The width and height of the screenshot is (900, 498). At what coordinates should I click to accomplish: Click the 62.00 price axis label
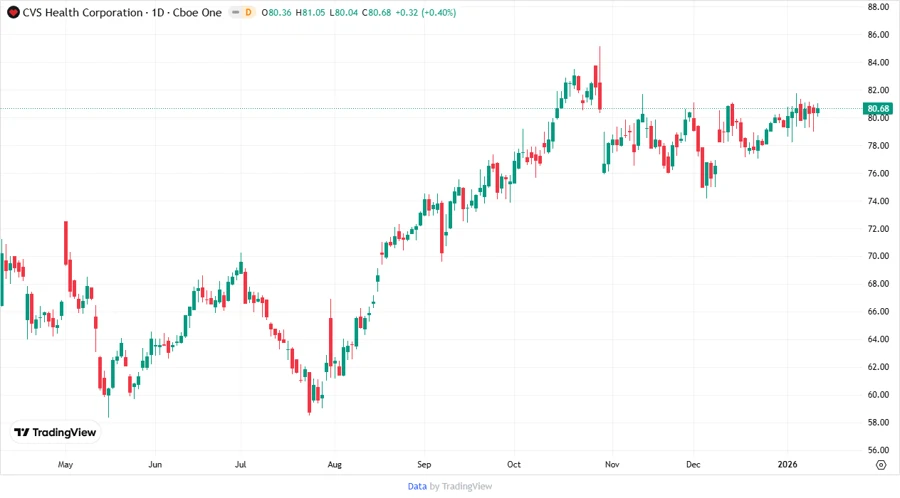[878, 367]
